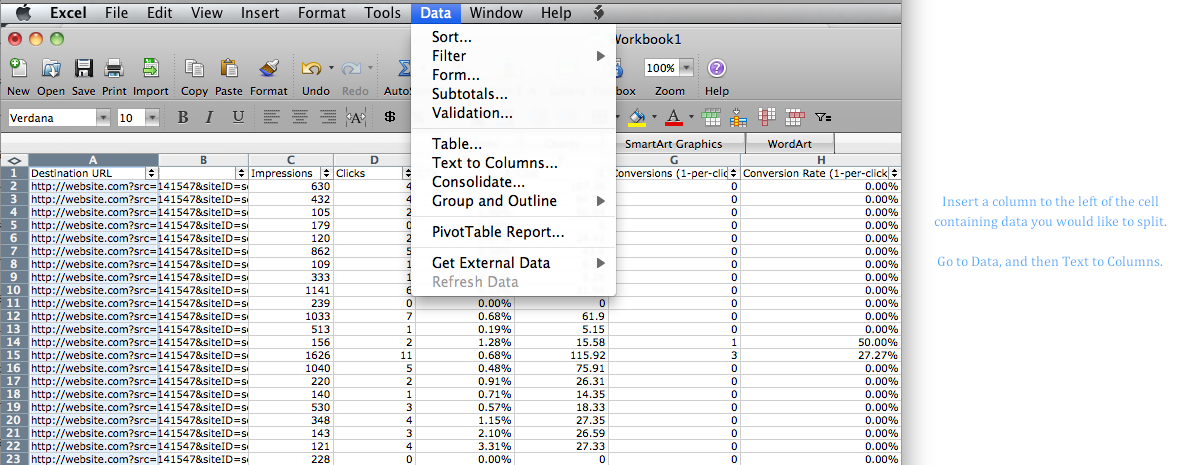Open Excel Help via purple question icon
Screen dimensions: 1190x465
716,68
